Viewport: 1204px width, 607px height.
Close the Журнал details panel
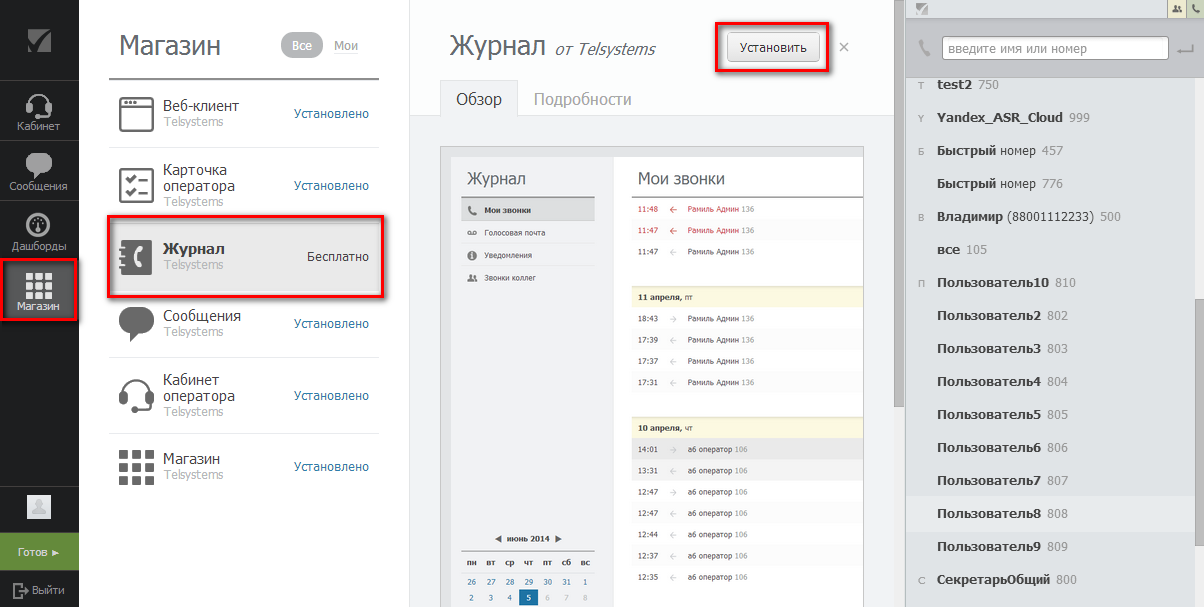point(844,47)
